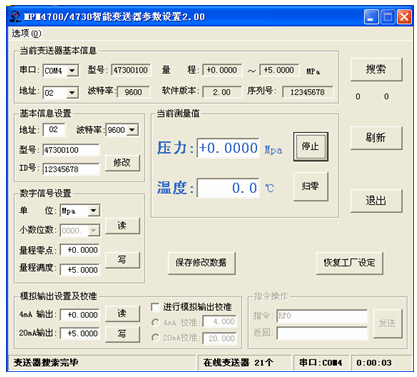Click the 20mA calibration value field 20.000
The image size is (417, 377).
(x=220, y=339)
